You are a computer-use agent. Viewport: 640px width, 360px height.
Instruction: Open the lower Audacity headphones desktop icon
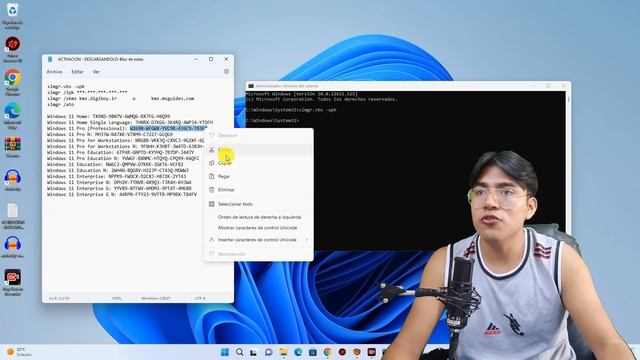[13, 244]
